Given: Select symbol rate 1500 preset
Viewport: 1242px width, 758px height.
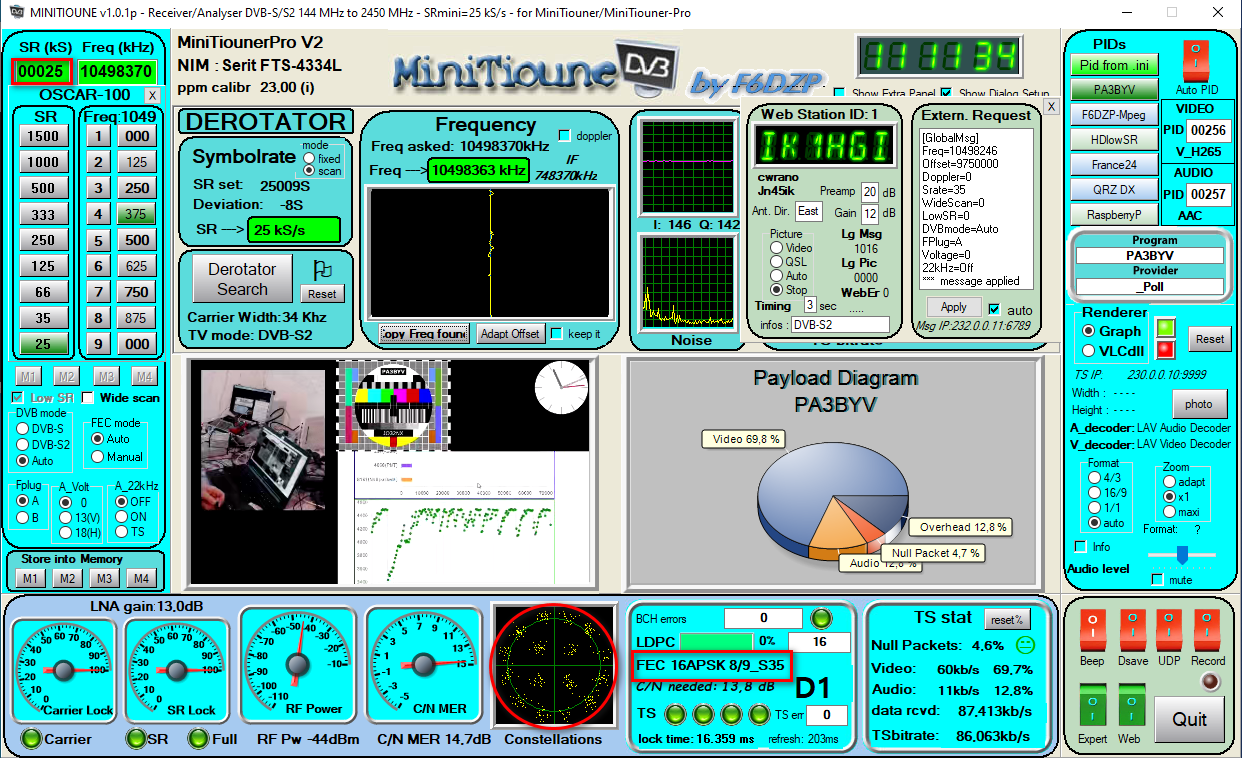Looking at the screenshot, I should tap(43, 136).
